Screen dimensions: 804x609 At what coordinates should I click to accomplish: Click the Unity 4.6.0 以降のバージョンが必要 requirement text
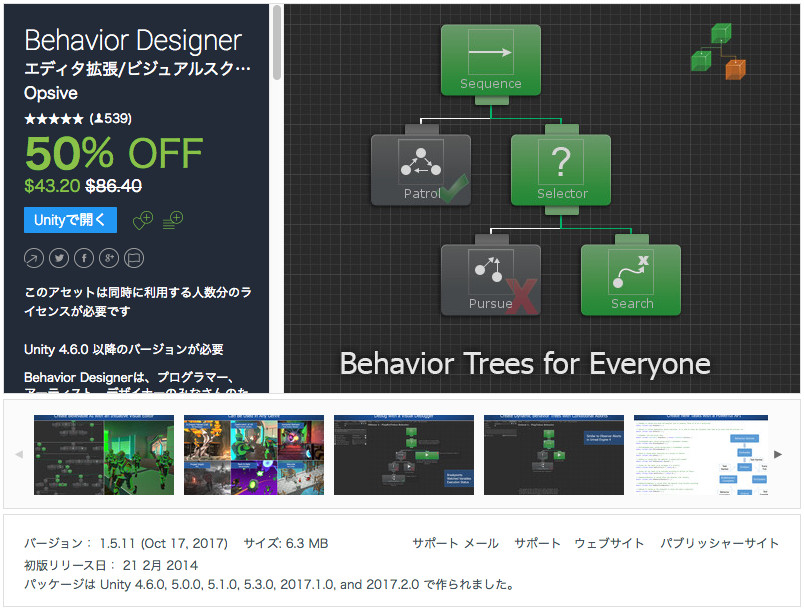(124, 350)
